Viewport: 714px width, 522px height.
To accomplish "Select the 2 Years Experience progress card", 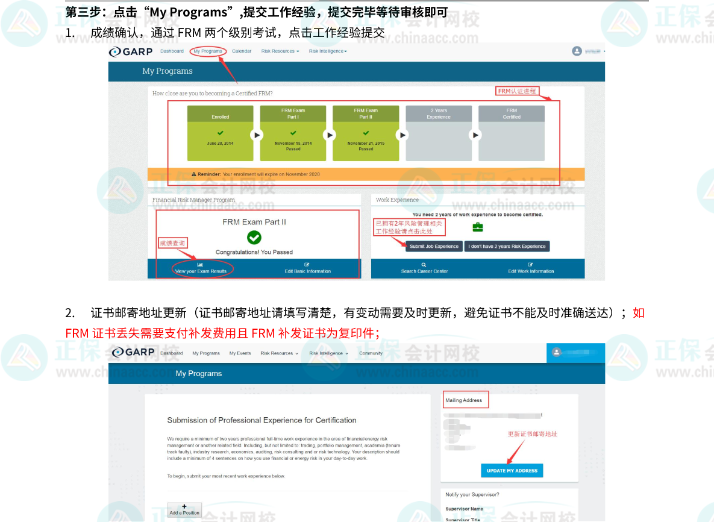I will (439, 133).
